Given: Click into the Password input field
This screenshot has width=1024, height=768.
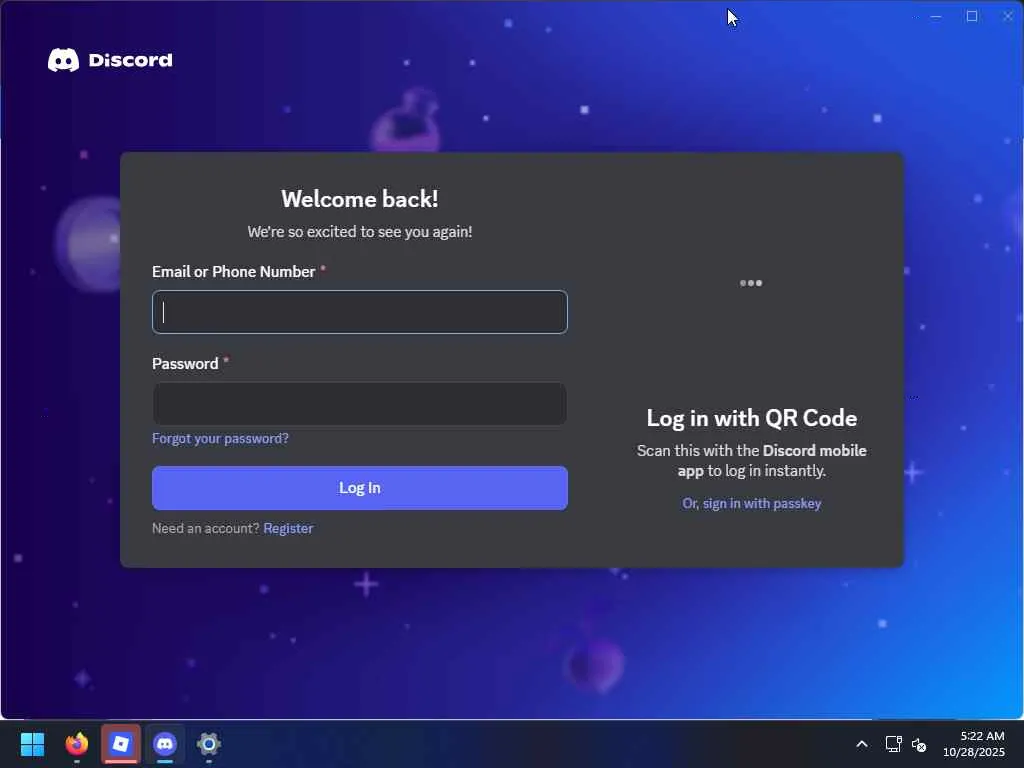Looking at the screenshot, I should tap(360, 404).
